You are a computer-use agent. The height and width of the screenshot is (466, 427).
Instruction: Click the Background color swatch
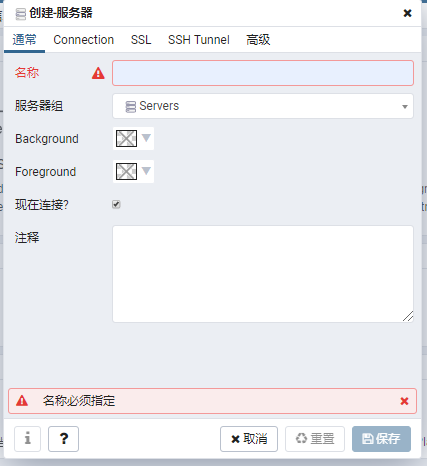click(126, 138)
